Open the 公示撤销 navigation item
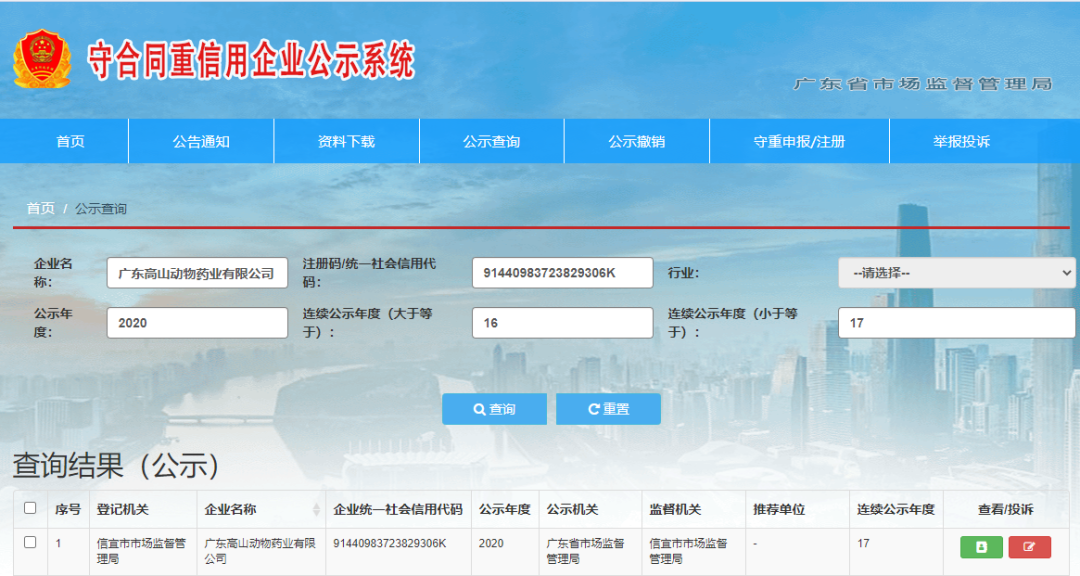This screenshot has width=1080, height=576. (636, 141)
